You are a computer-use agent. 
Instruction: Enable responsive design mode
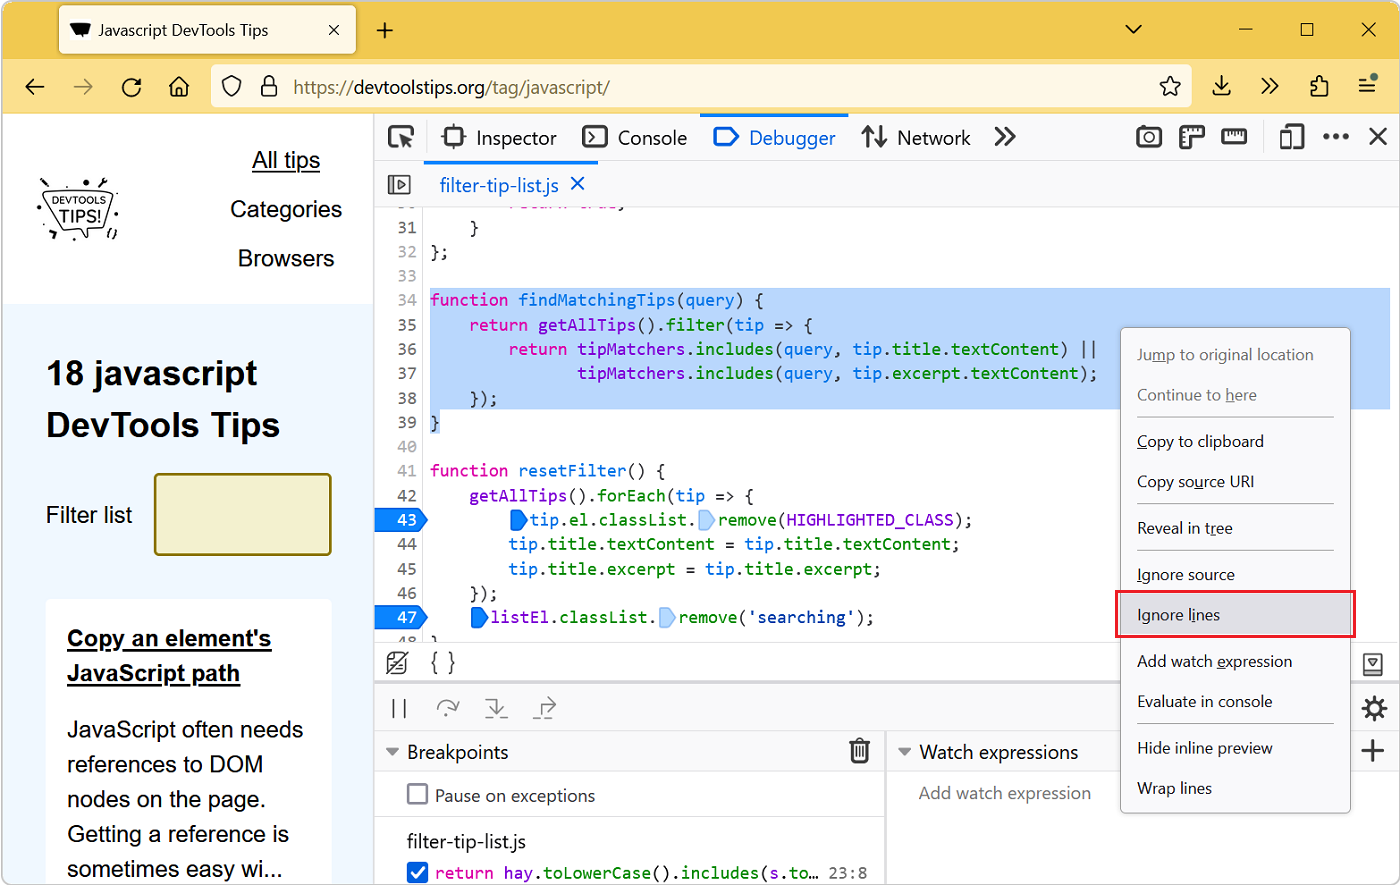pos(1291,137)
